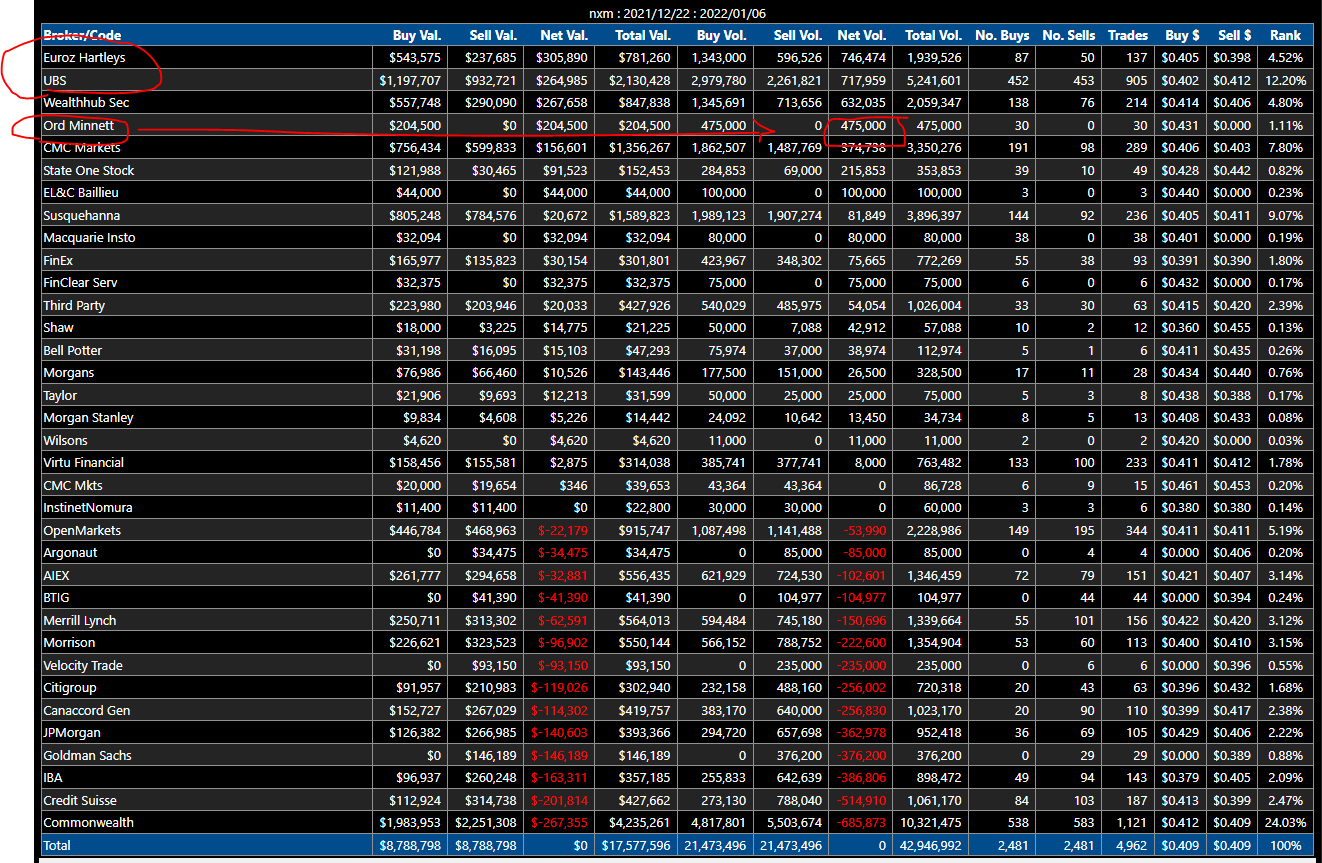This screenshot has height=863, width=1322.
Task: Select the Wilsons broker name
Action: pos(65,440)
